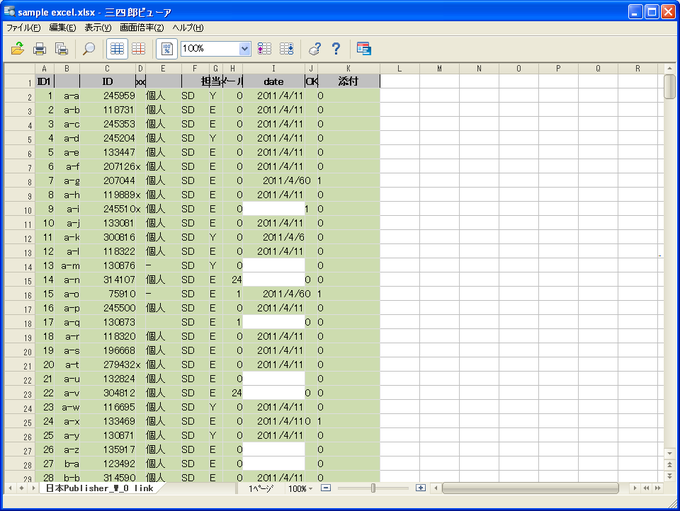The width and height of the screenshot is (680, 511).
Task: Click the 'ID' header cell in column C
Action: tap(107, 81)
